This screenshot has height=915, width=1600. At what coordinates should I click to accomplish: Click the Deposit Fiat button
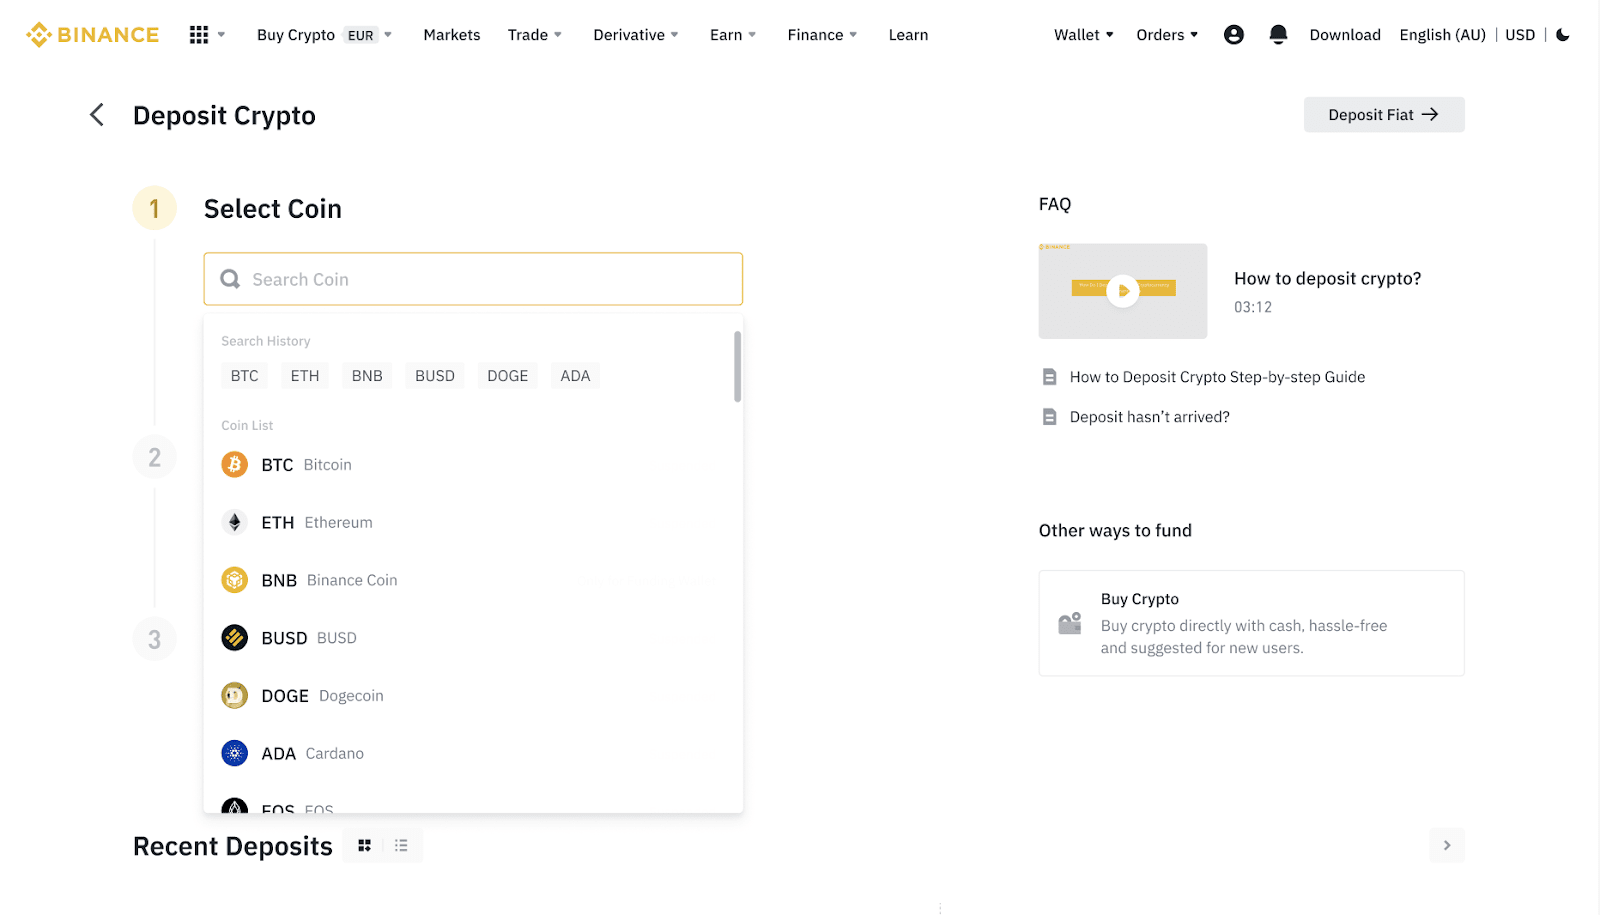point(1383,115)
